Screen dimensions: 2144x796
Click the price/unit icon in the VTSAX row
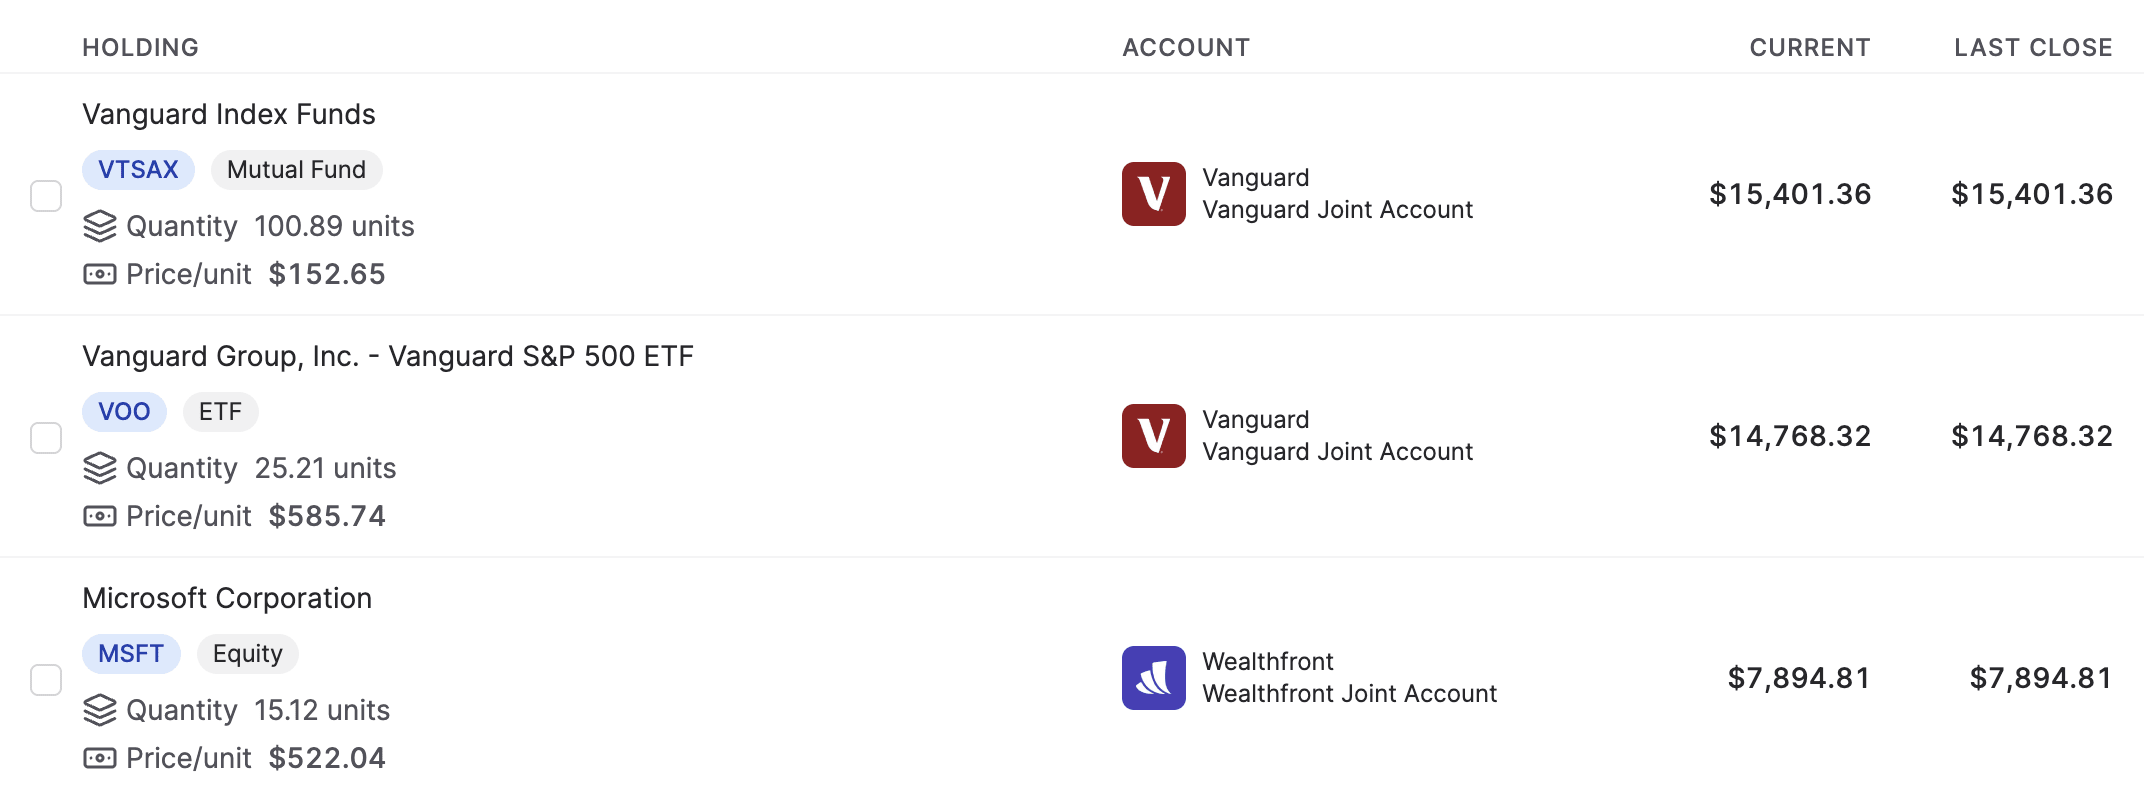pos(99,273)
